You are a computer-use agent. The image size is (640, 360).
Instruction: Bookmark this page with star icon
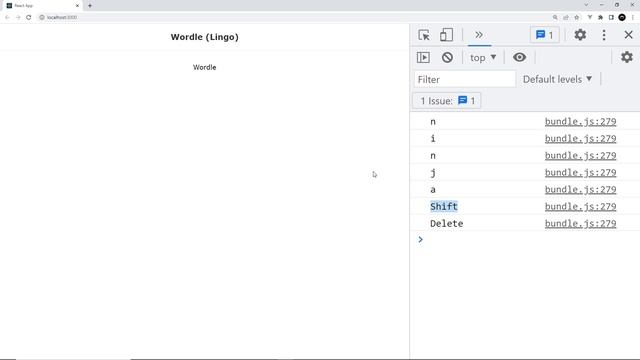pyautogui.click(x=576, y=17)
